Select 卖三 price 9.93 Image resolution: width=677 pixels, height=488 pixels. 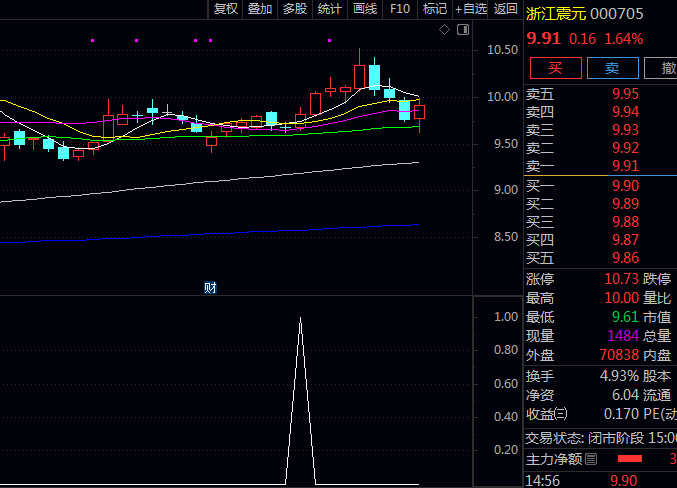pyautogui.click(x=625, y=130)
